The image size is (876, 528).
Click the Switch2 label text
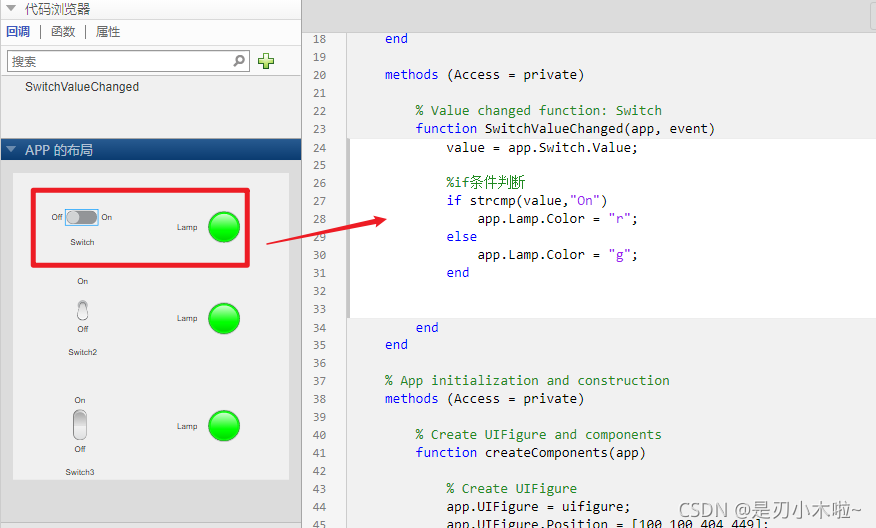tap(83, 352)
